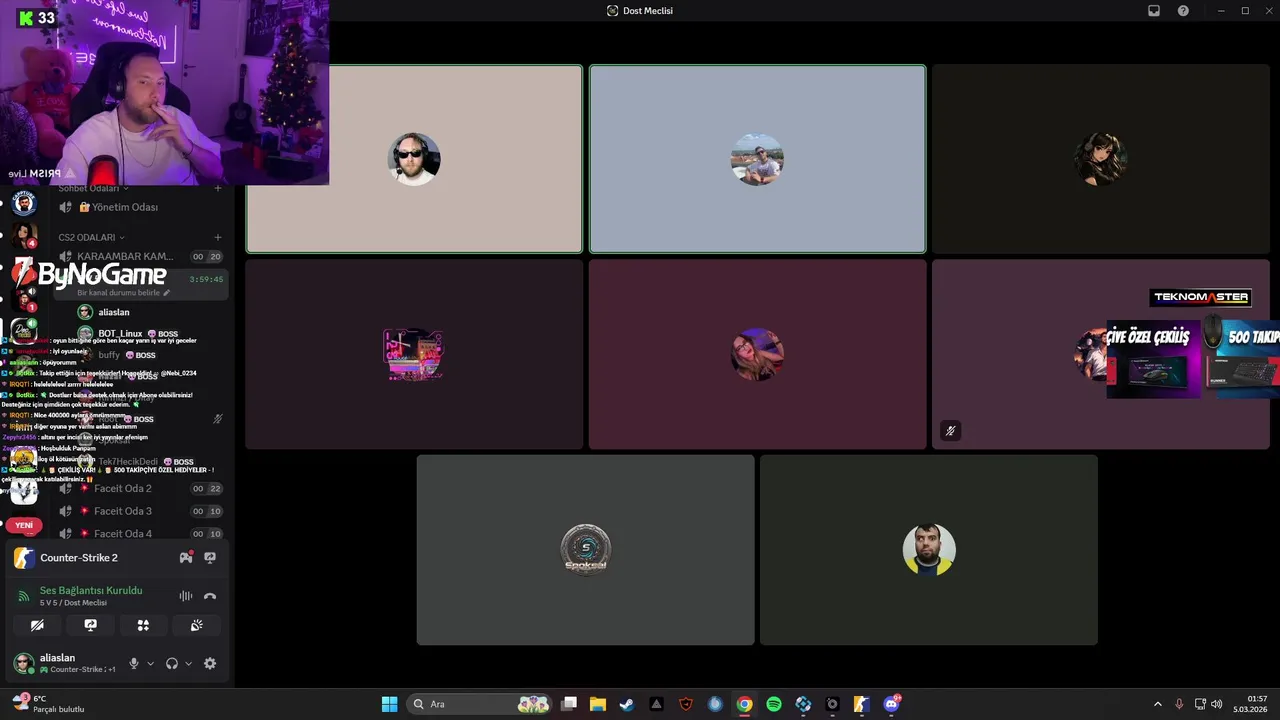
Task: Join the Faceit Oda 2 voice channel
Action: click(x=140, y=488)
